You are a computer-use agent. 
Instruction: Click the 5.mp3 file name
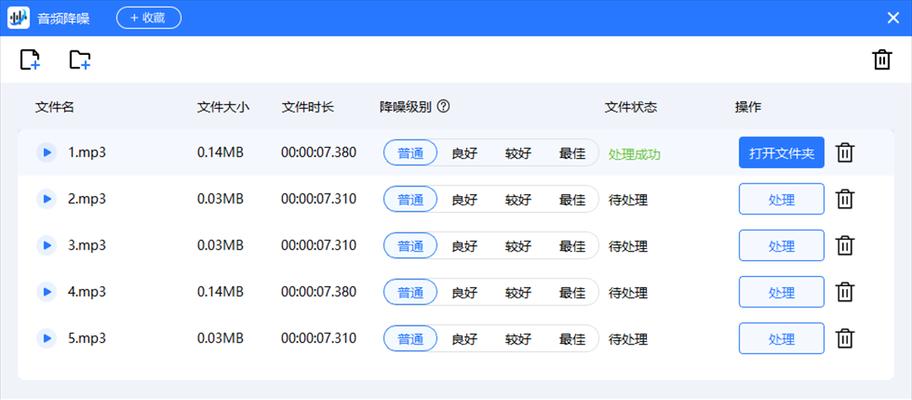pyautogui.click(x=87, y=338)
